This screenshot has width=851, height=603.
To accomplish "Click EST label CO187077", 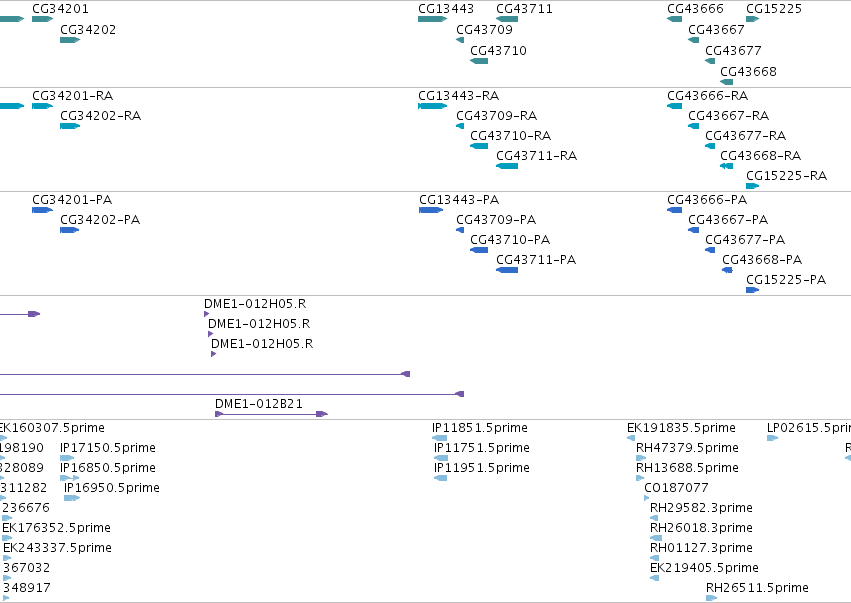I will [x=676, y=488].
